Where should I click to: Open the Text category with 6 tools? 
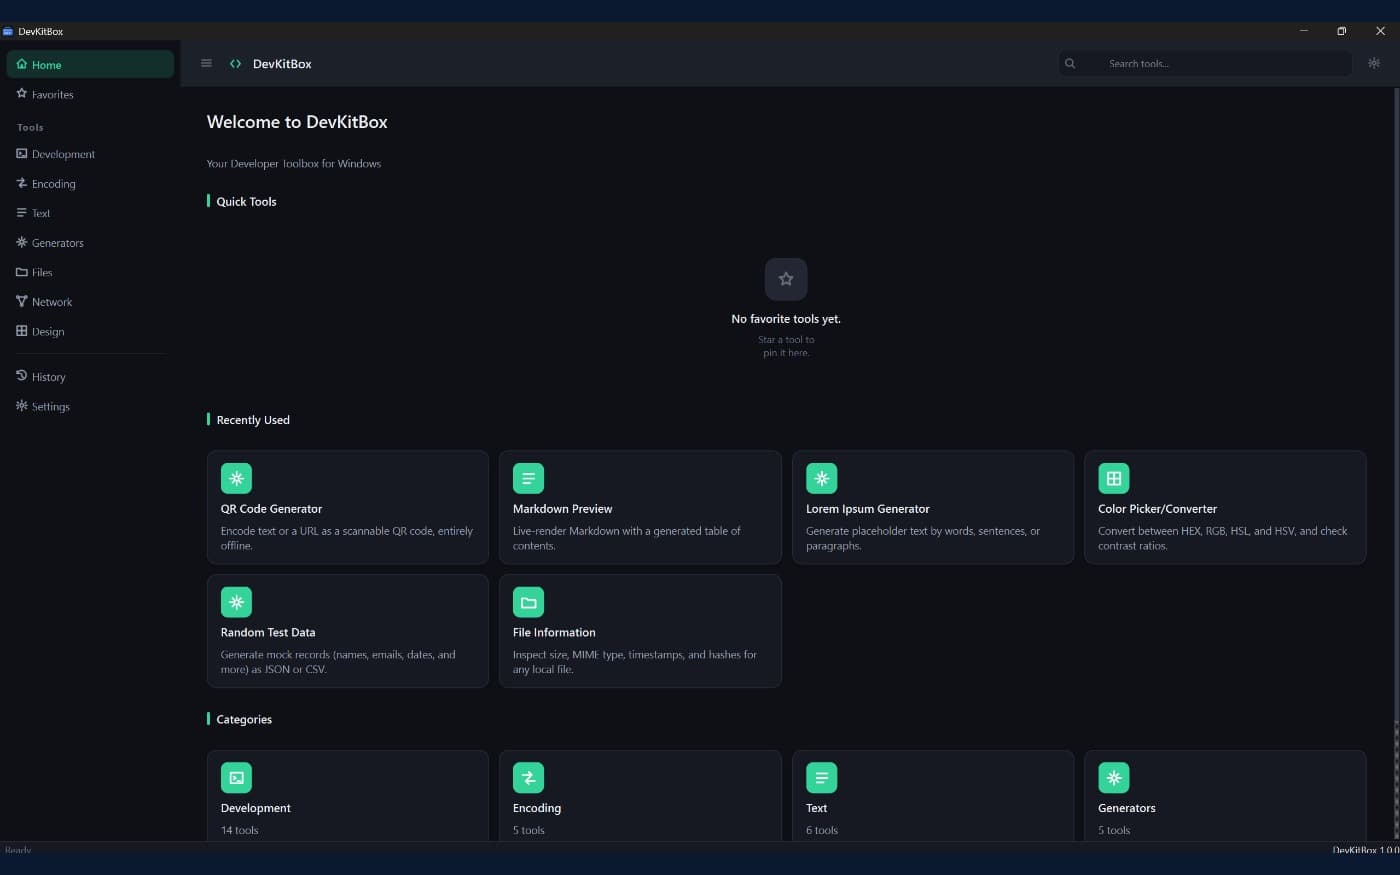[933, 796]
